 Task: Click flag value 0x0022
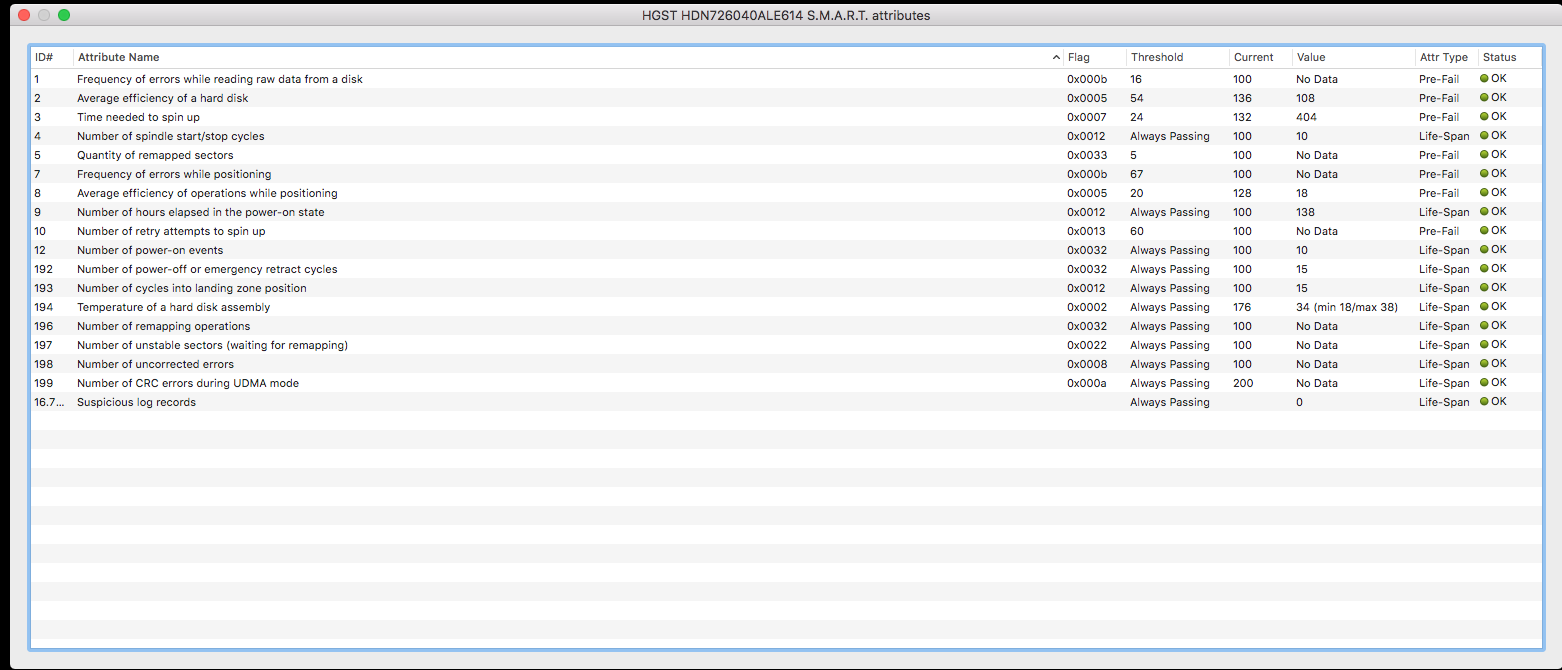point(1087,345)
